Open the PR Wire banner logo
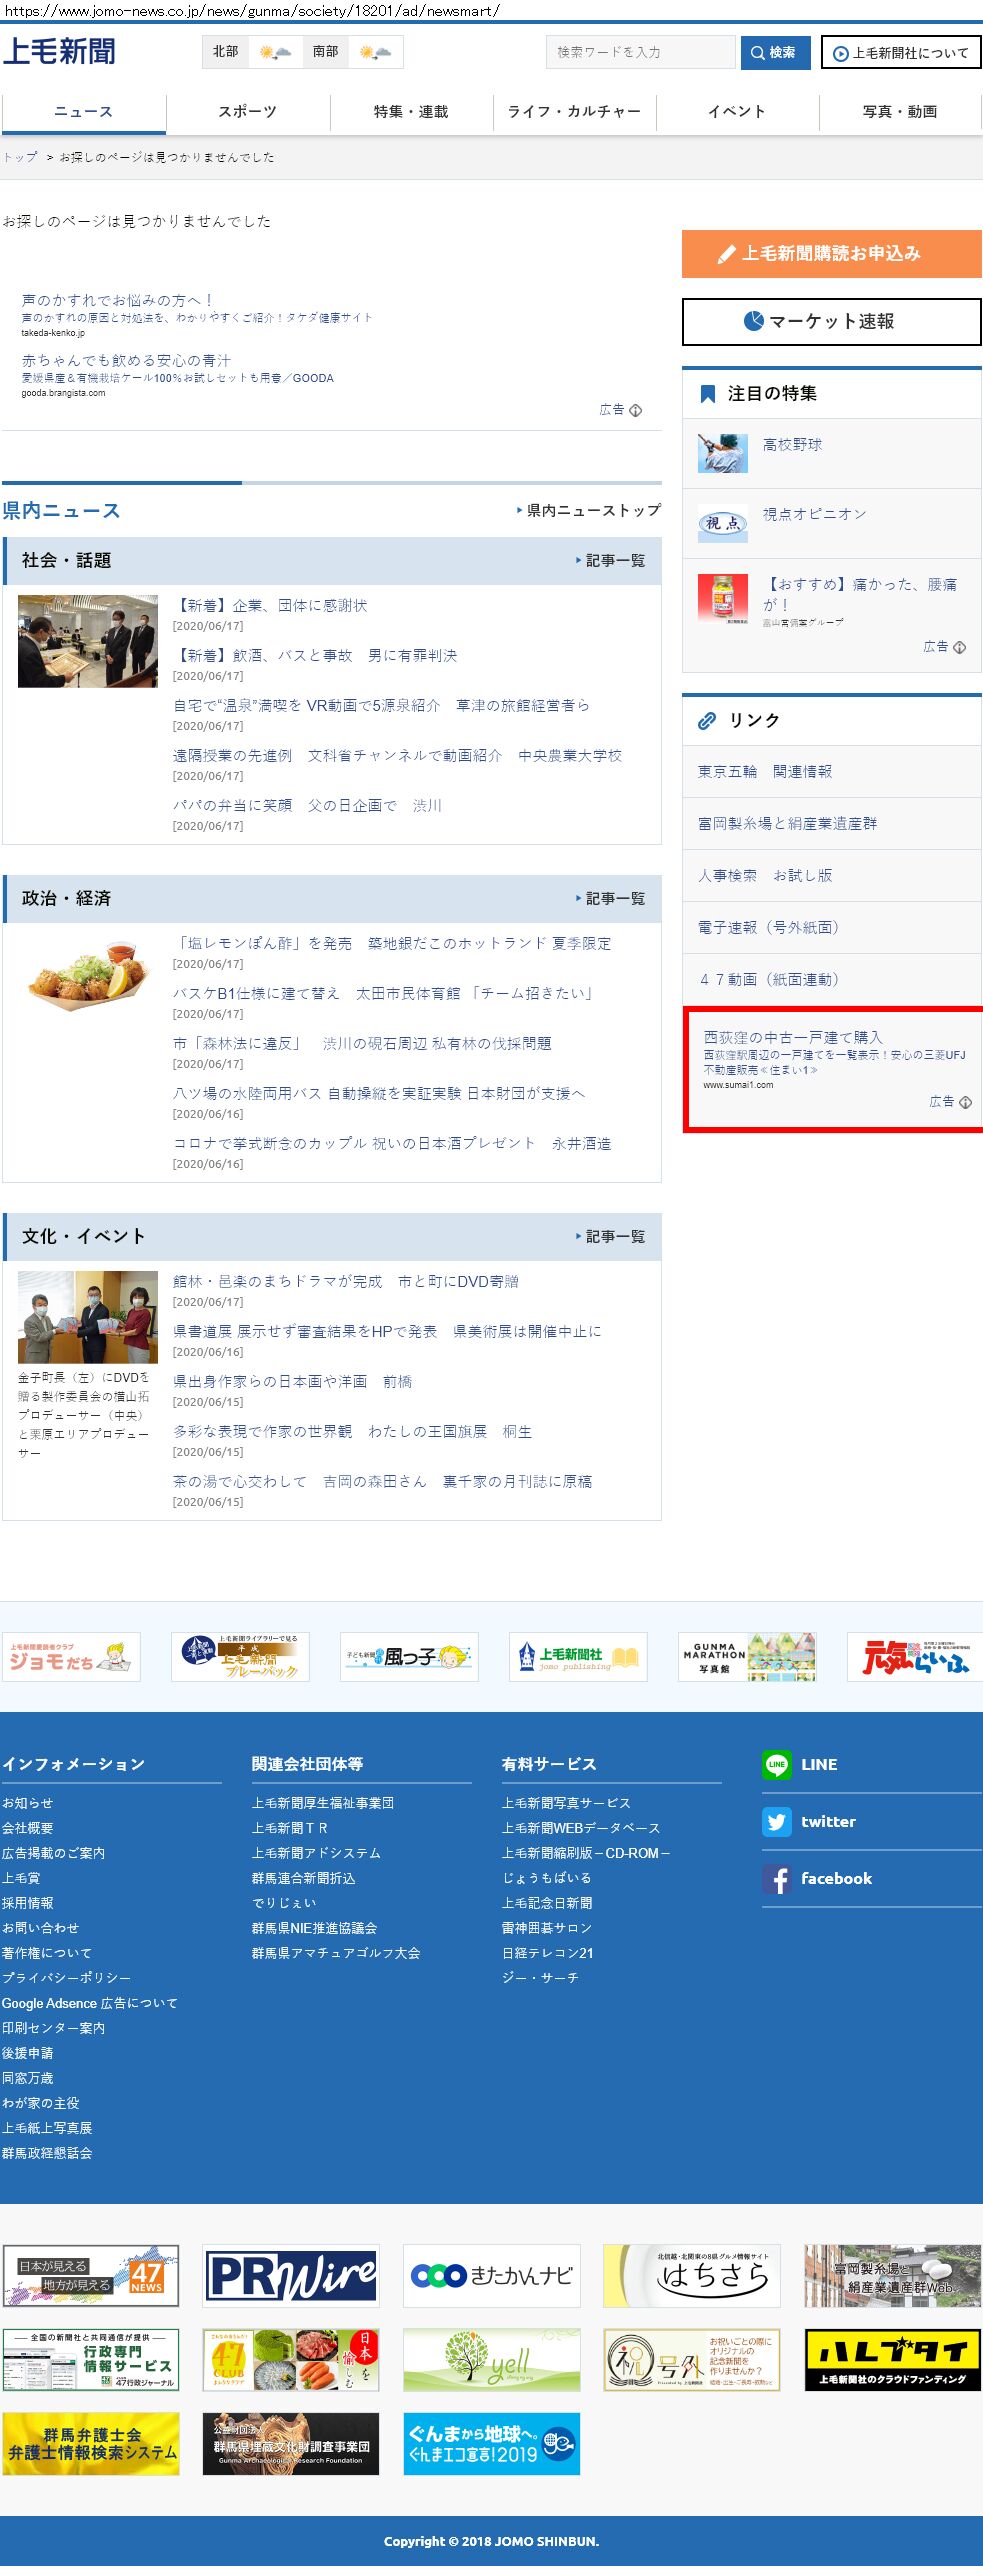Viewport: 983px width, 2566px height. coord(291,2275)
